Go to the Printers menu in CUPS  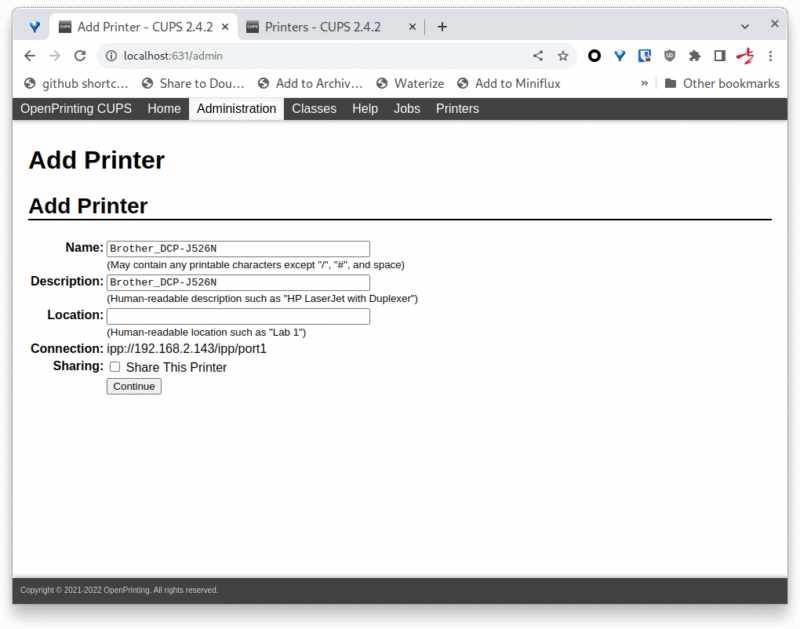pos(457,108)
